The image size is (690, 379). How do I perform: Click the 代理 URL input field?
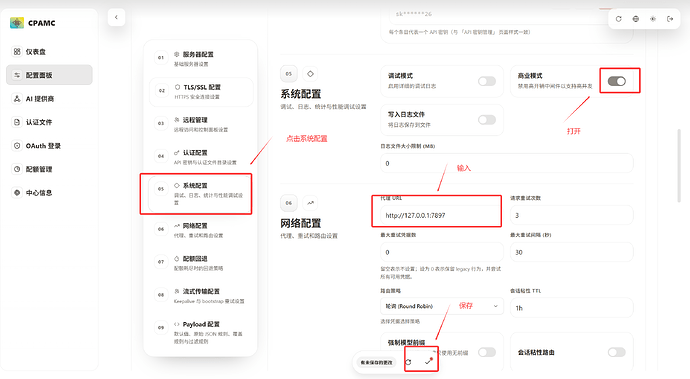click(442, 215)
